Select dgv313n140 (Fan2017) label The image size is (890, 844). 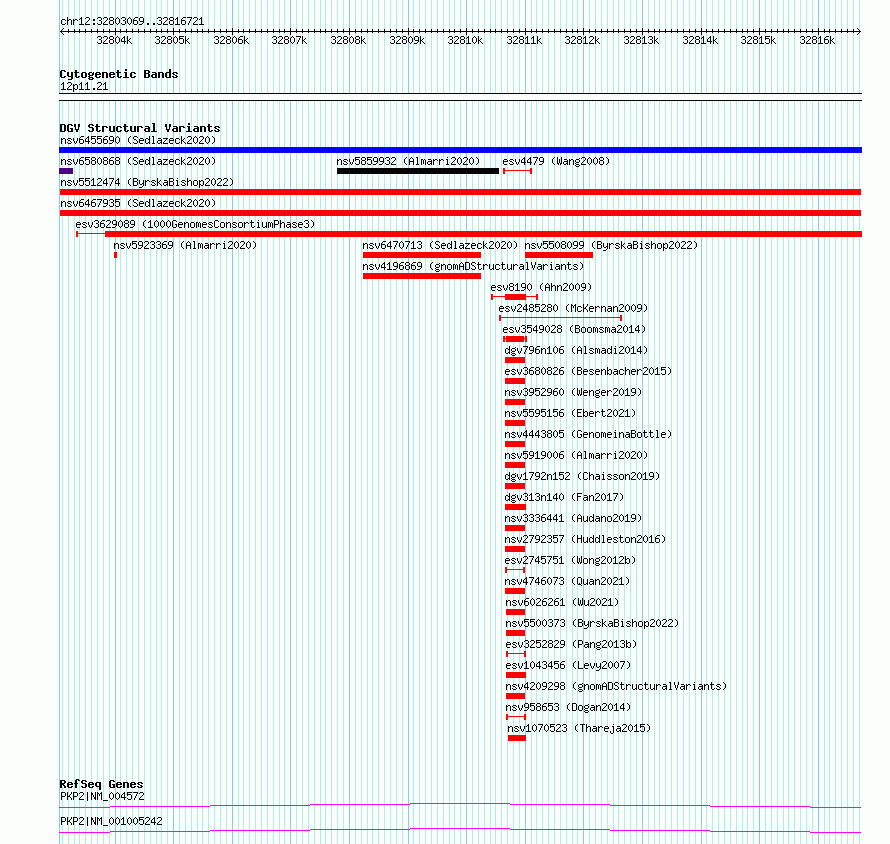[x=564, y=497]
